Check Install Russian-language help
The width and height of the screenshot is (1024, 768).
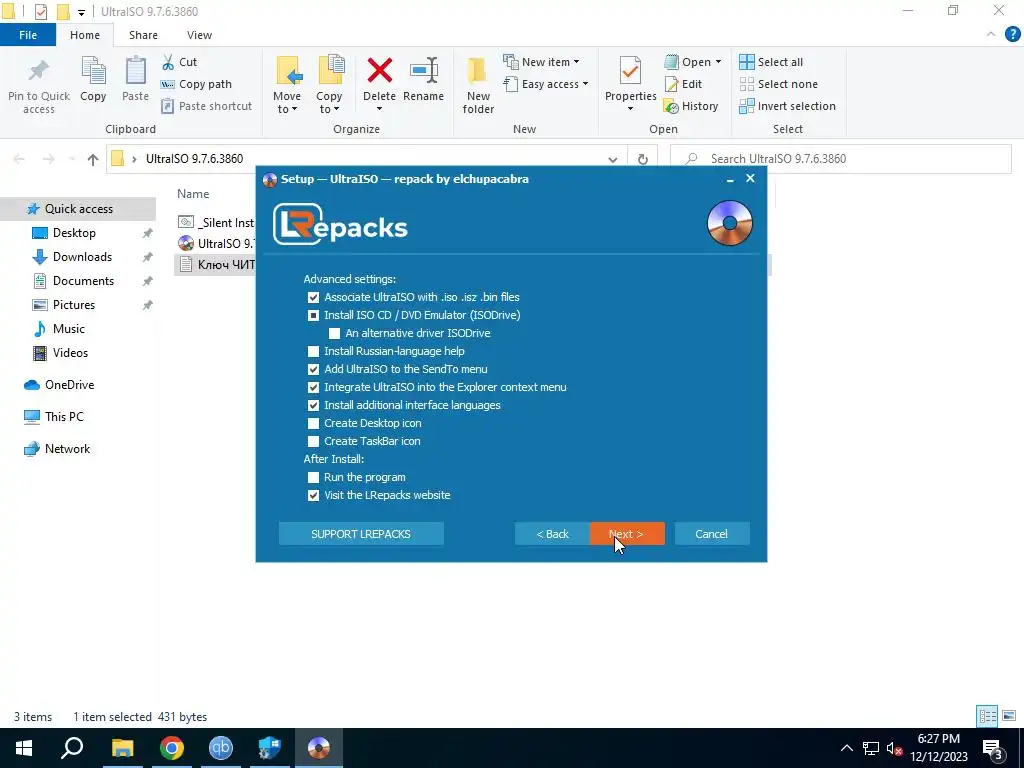(x=313, y=351)
